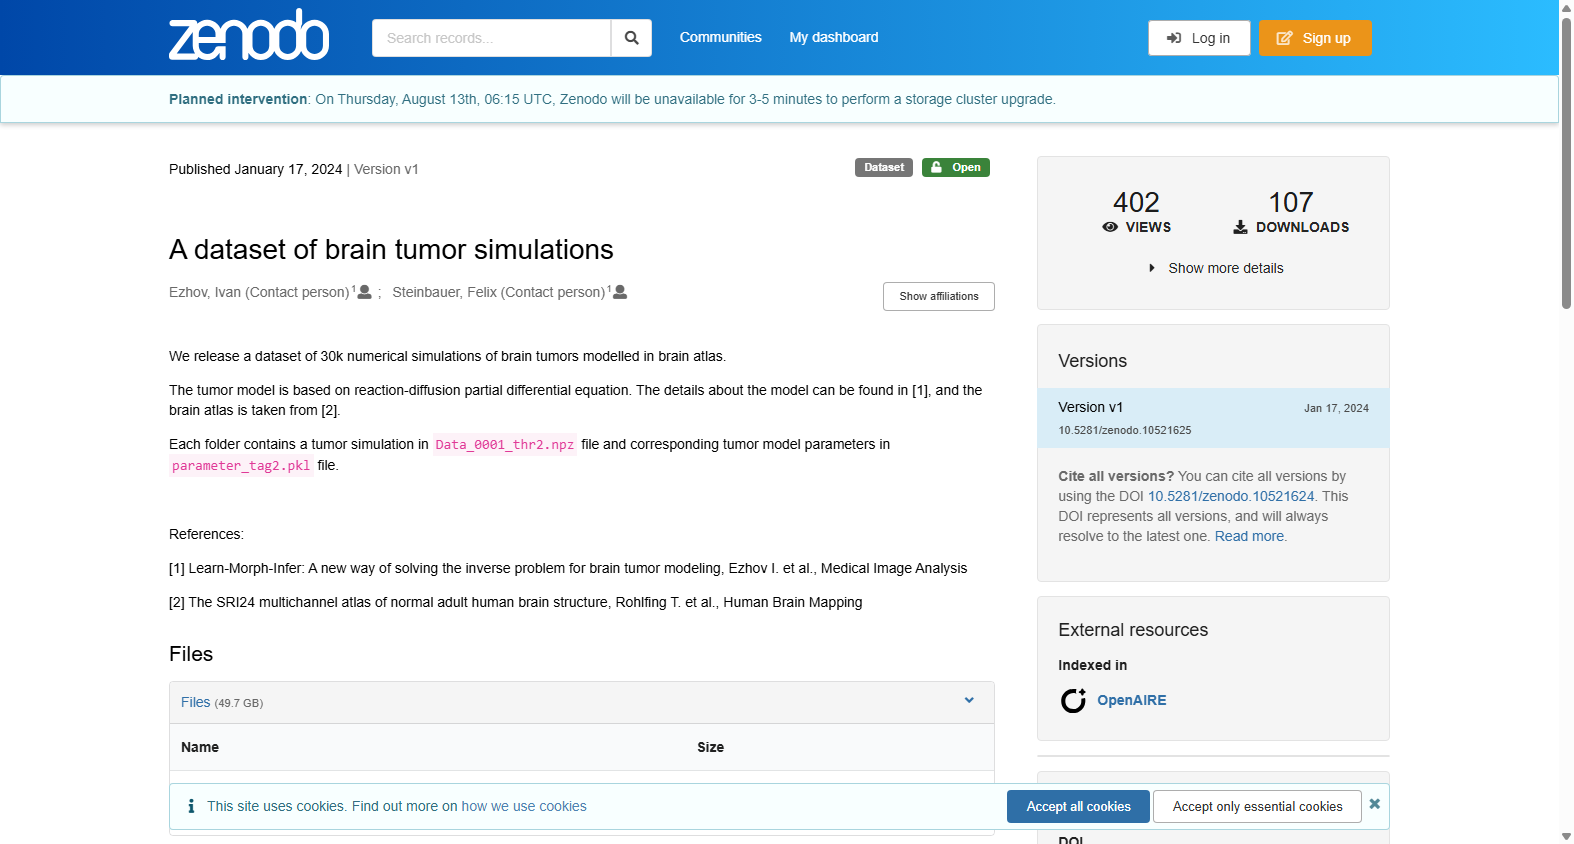The image size is (1574, 844).
Task: Click the search magnifier button
Action: 631,38
